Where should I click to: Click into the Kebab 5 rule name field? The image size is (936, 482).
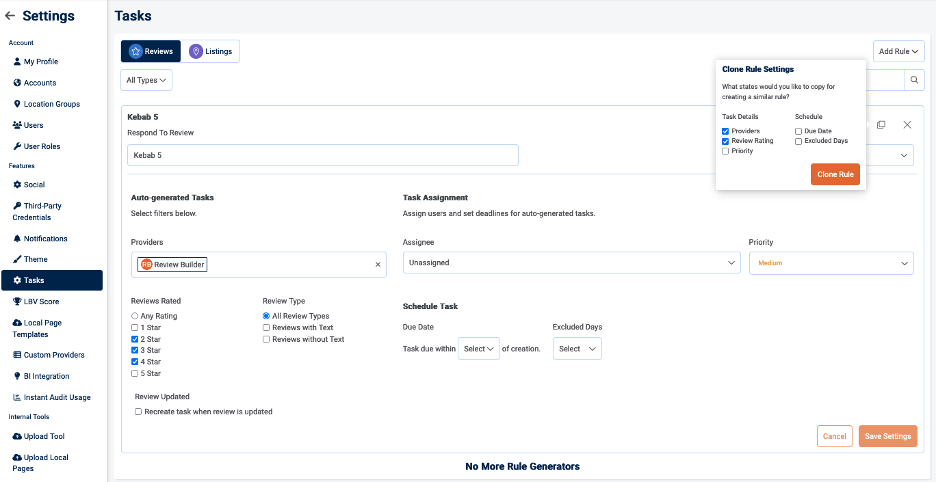point(322,155)
